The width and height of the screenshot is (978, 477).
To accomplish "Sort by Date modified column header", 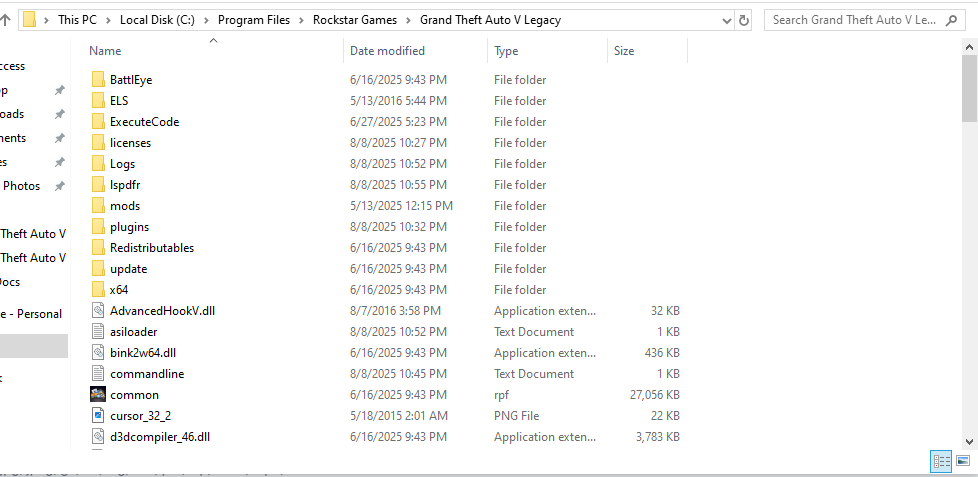I will (387, 51).
